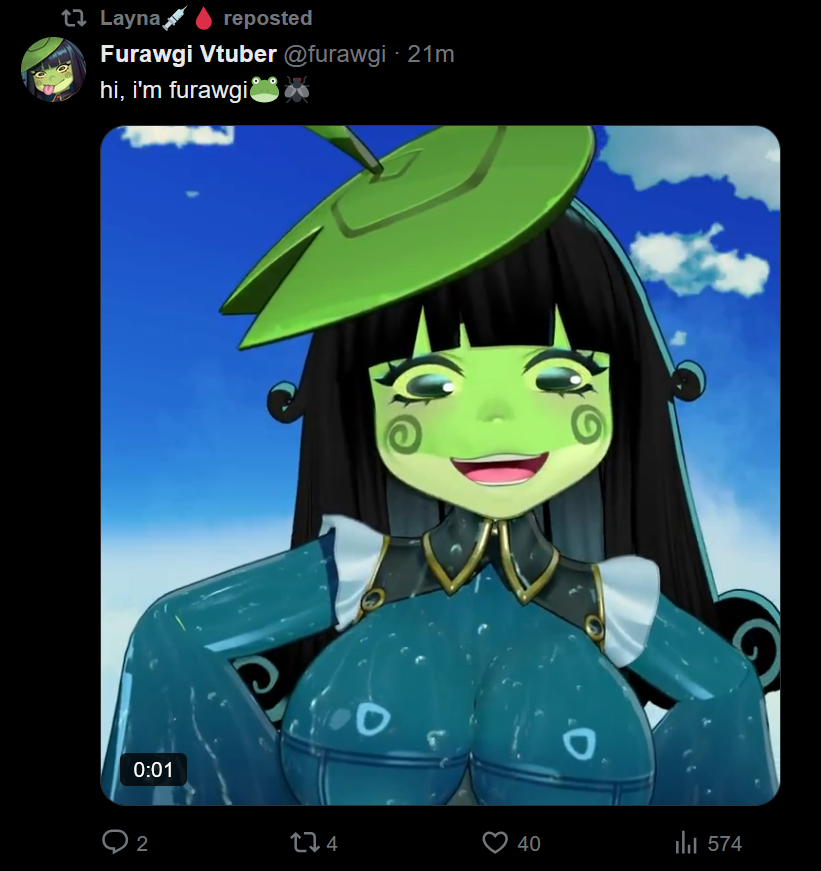Click the 'reposted' label text
This screenshot has width=821, height=871.
tap(268, 18)
